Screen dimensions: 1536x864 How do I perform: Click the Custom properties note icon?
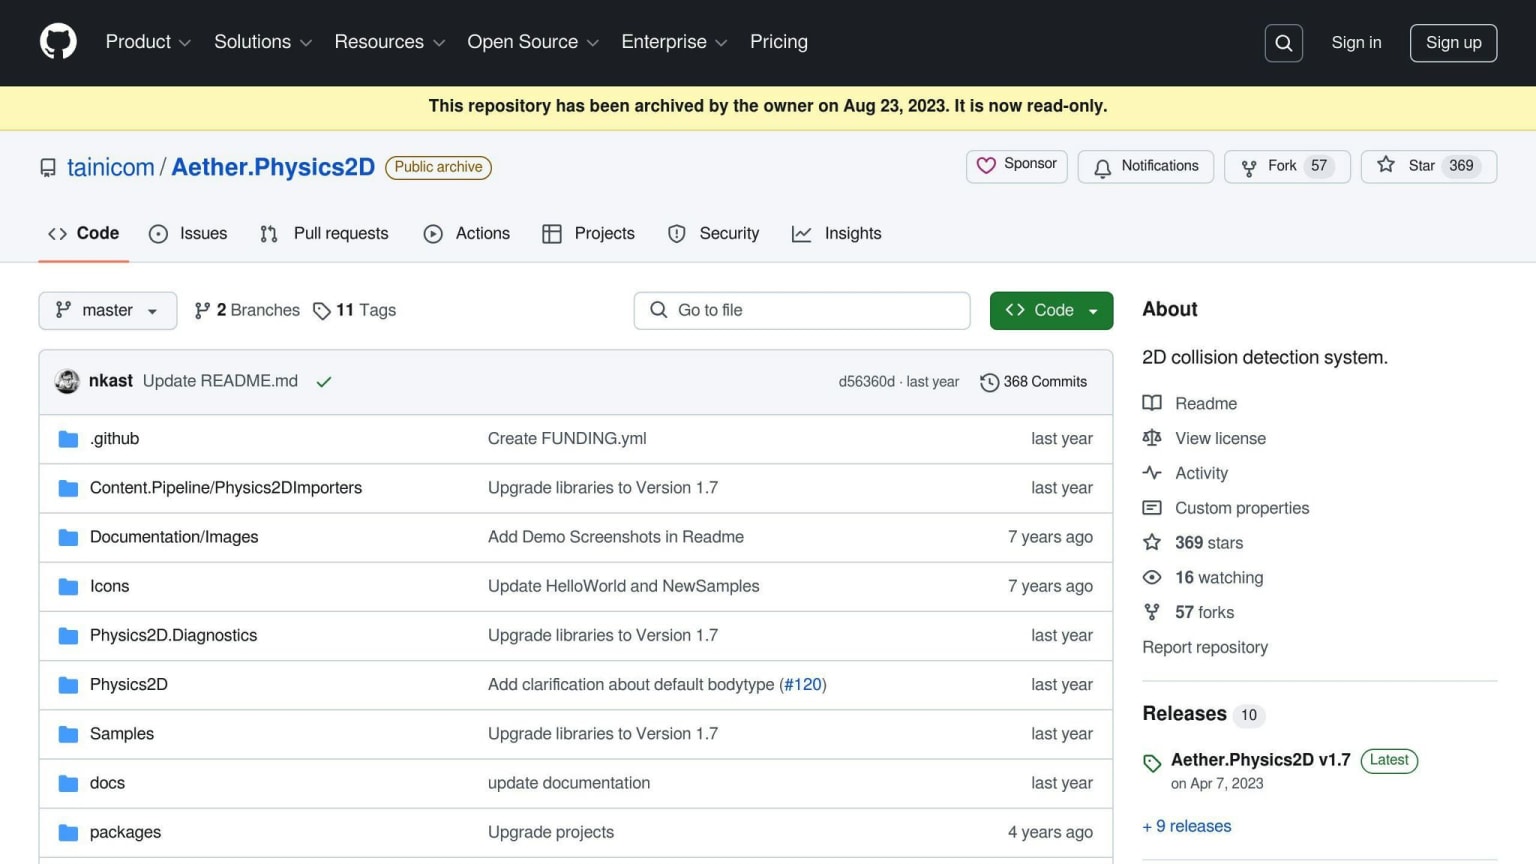point(1152,508)
